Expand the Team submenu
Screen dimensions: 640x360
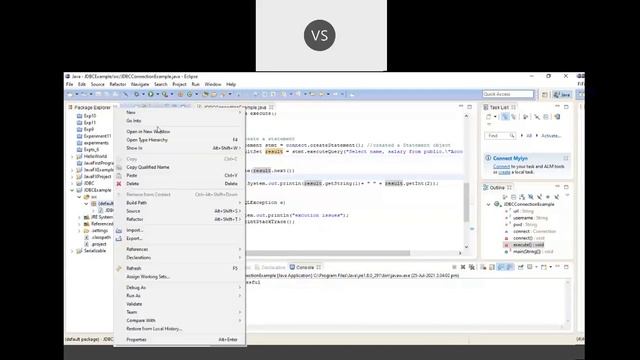click(180, 312)
